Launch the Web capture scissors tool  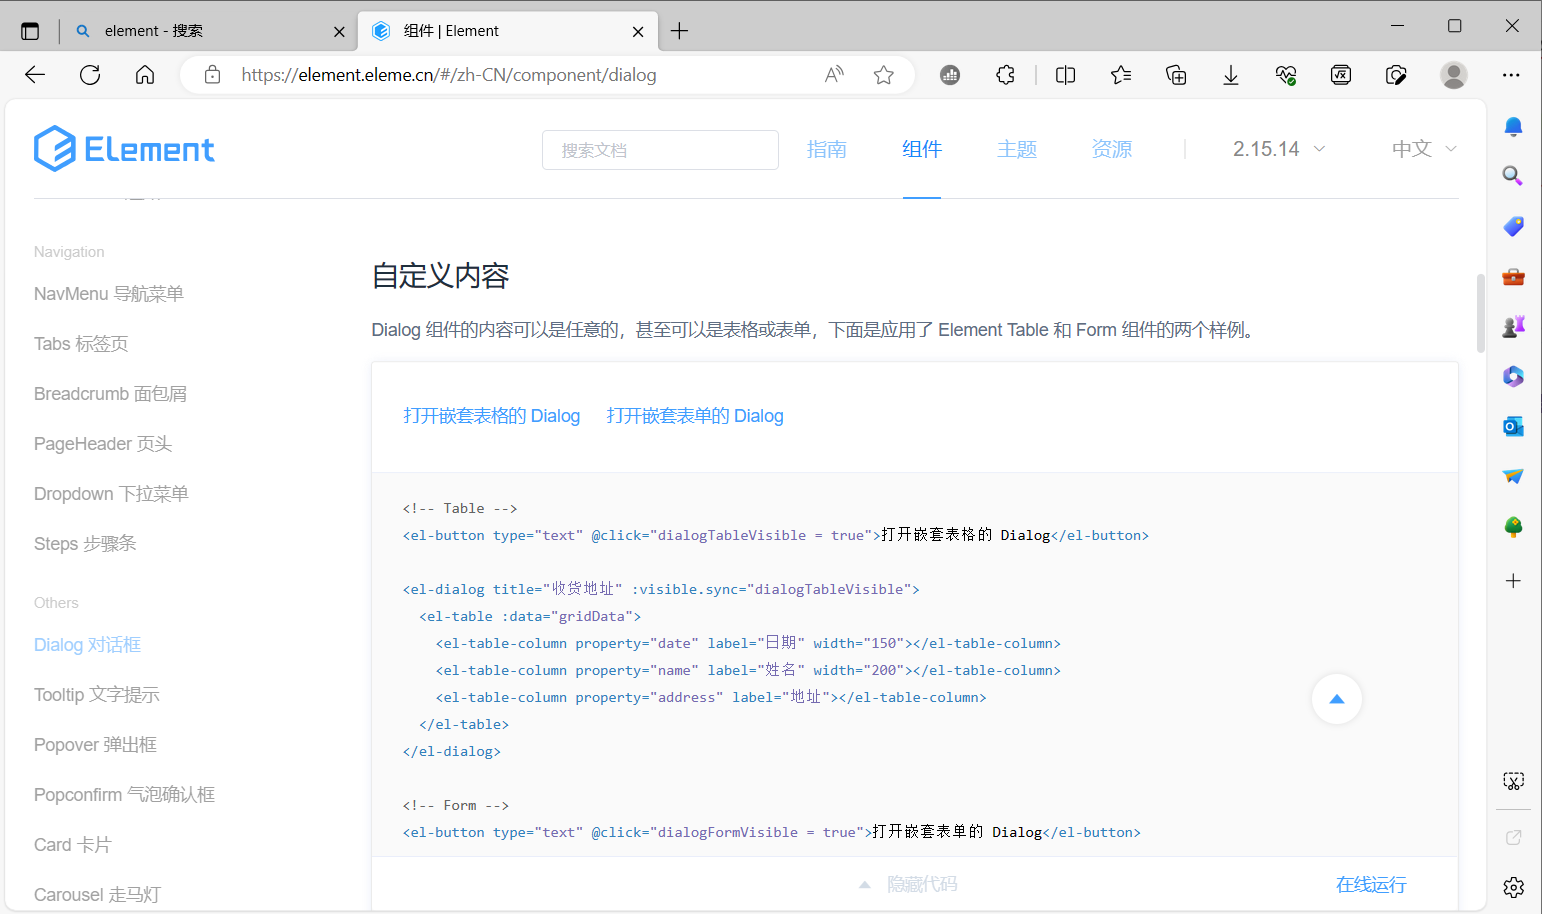click(x=1514, y=780)
